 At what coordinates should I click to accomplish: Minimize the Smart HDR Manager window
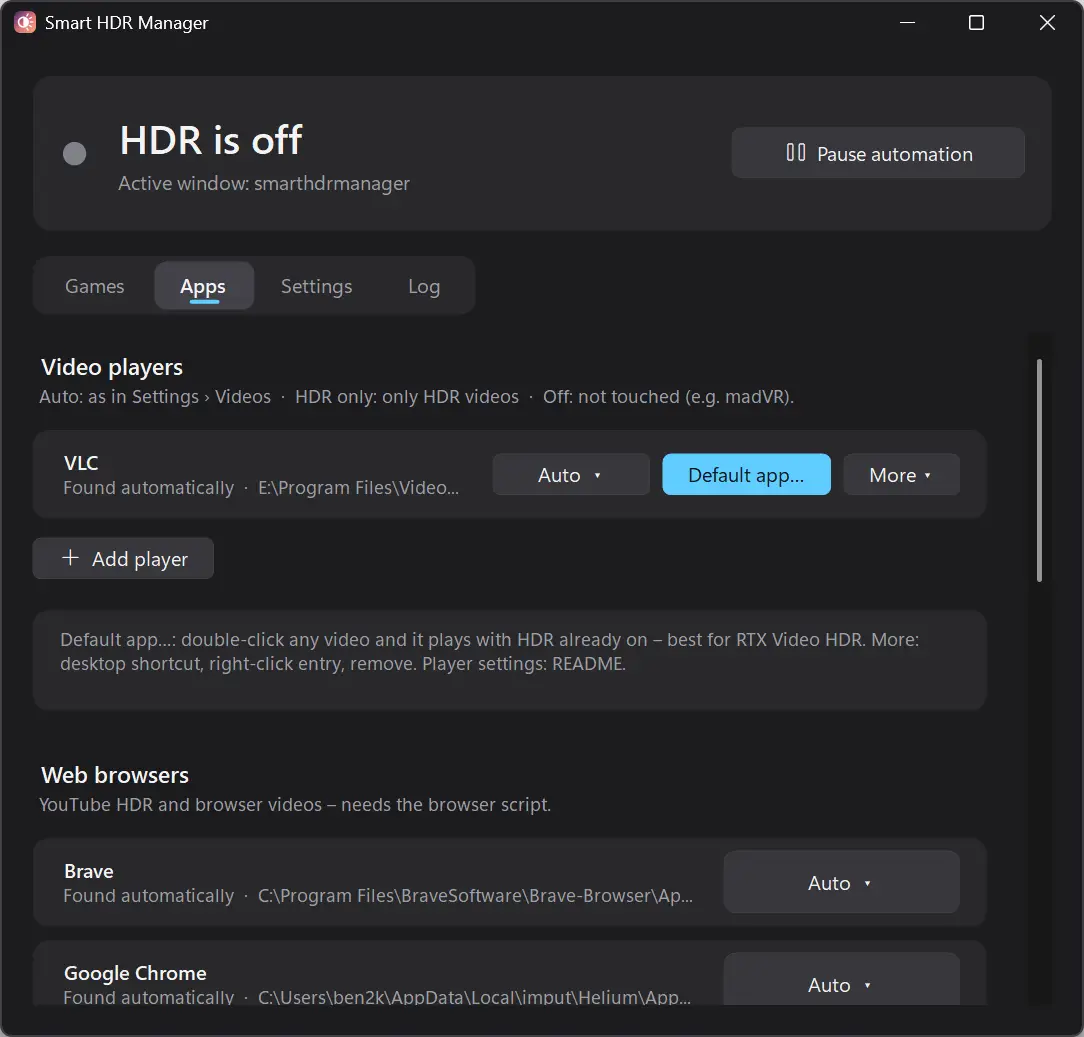coord(907,23)
